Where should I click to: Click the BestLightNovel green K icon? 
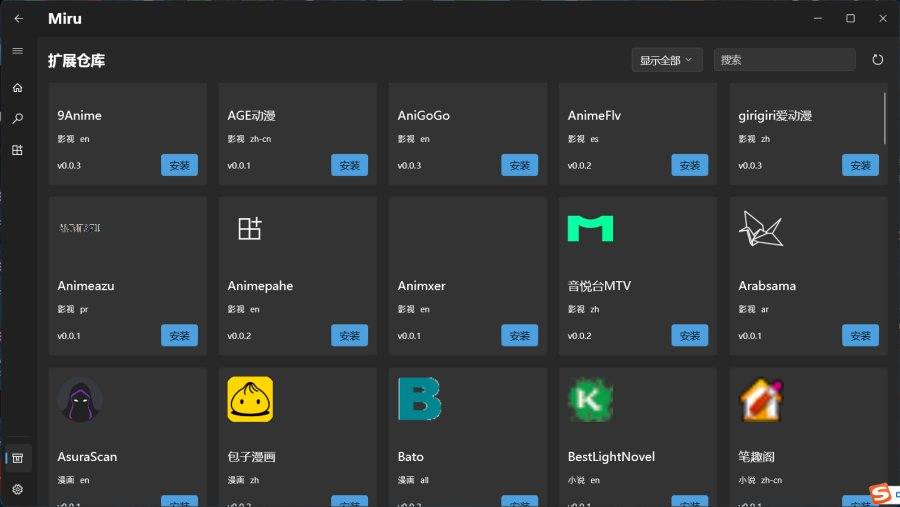[590, 400]
